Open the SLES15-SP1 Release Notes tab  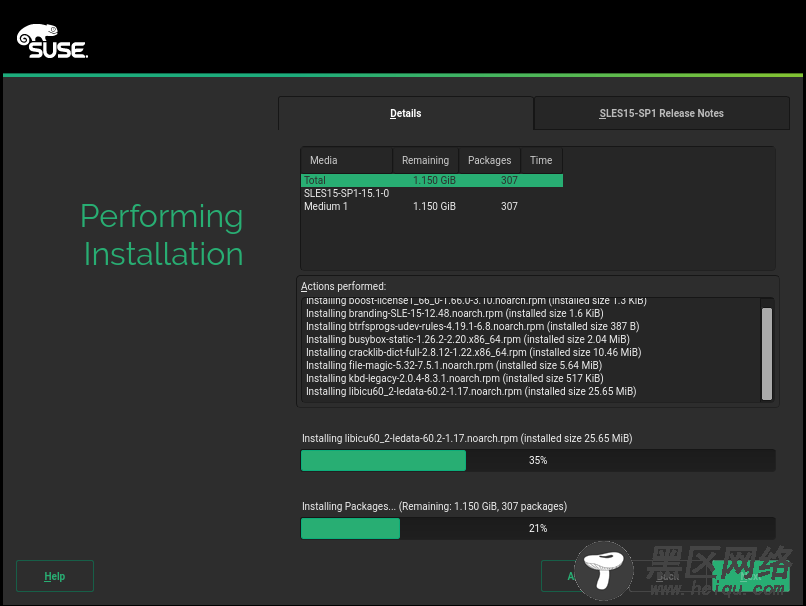pyautogui.click(x=662, y=113)
